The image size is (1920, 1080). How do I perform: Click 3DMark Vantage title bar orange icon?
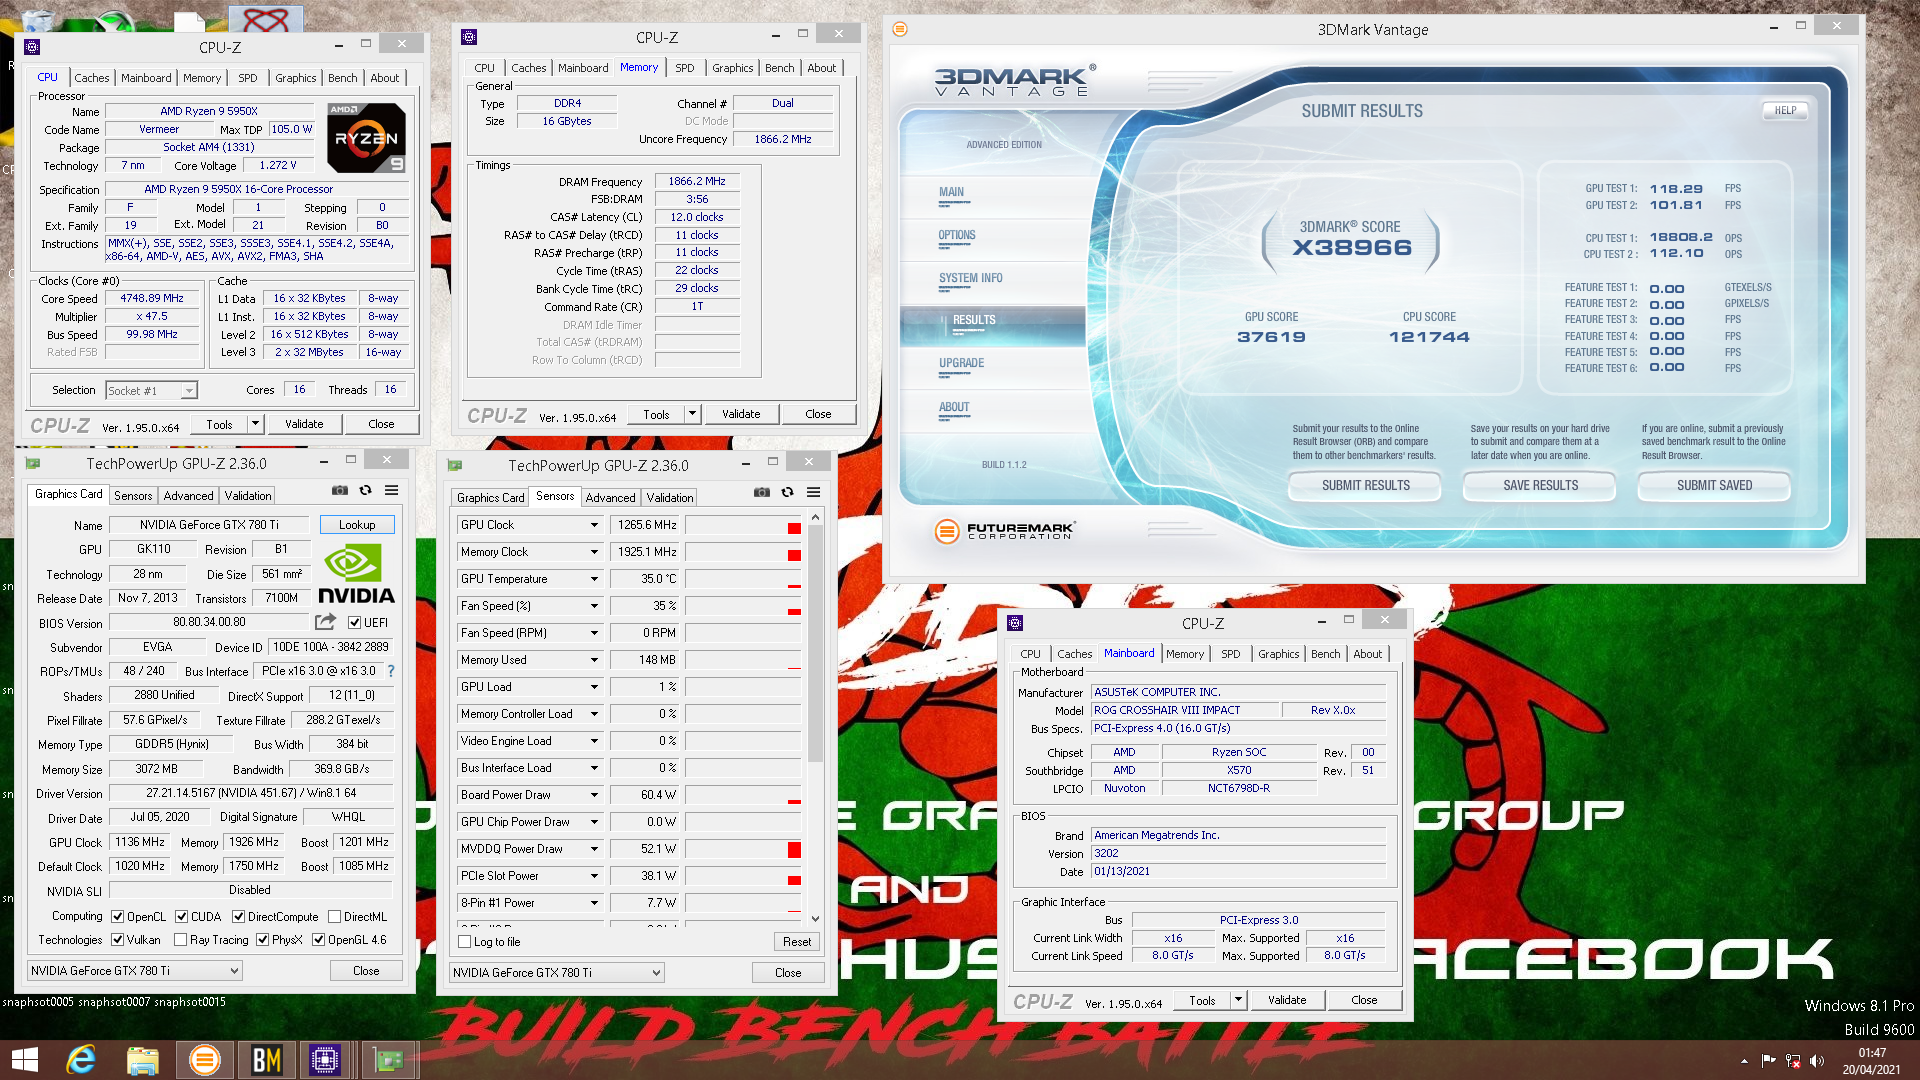(900, 29)
